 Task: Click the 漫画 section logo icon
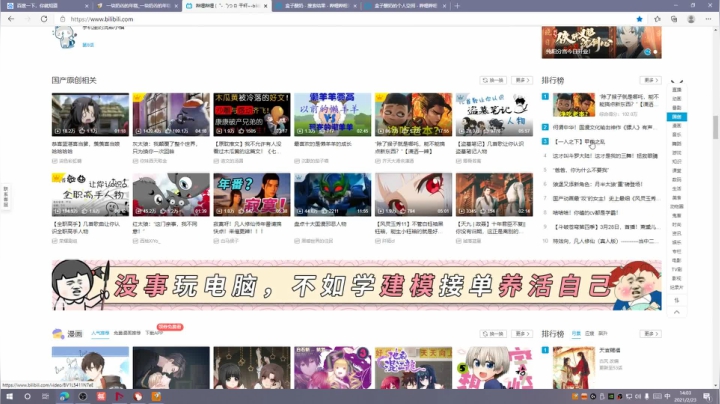click(58, 334)
